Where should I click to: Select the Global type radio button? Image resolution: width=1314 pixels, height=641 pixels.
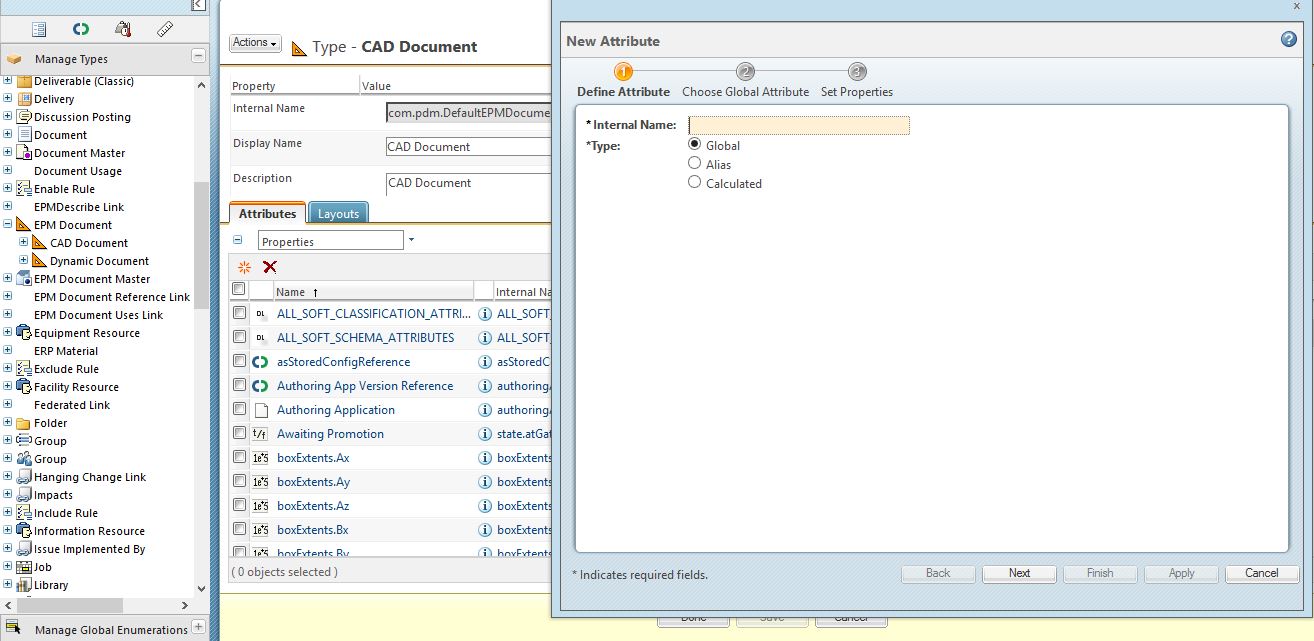695,145
